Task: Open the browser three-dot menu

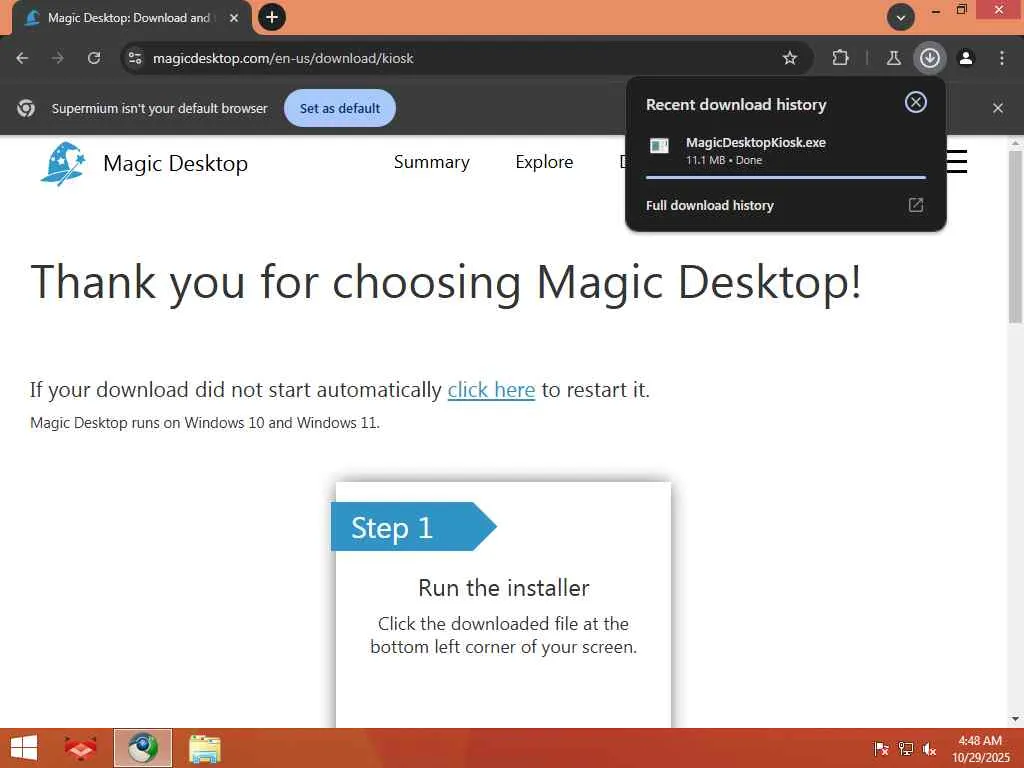Action: (1002, 58)
